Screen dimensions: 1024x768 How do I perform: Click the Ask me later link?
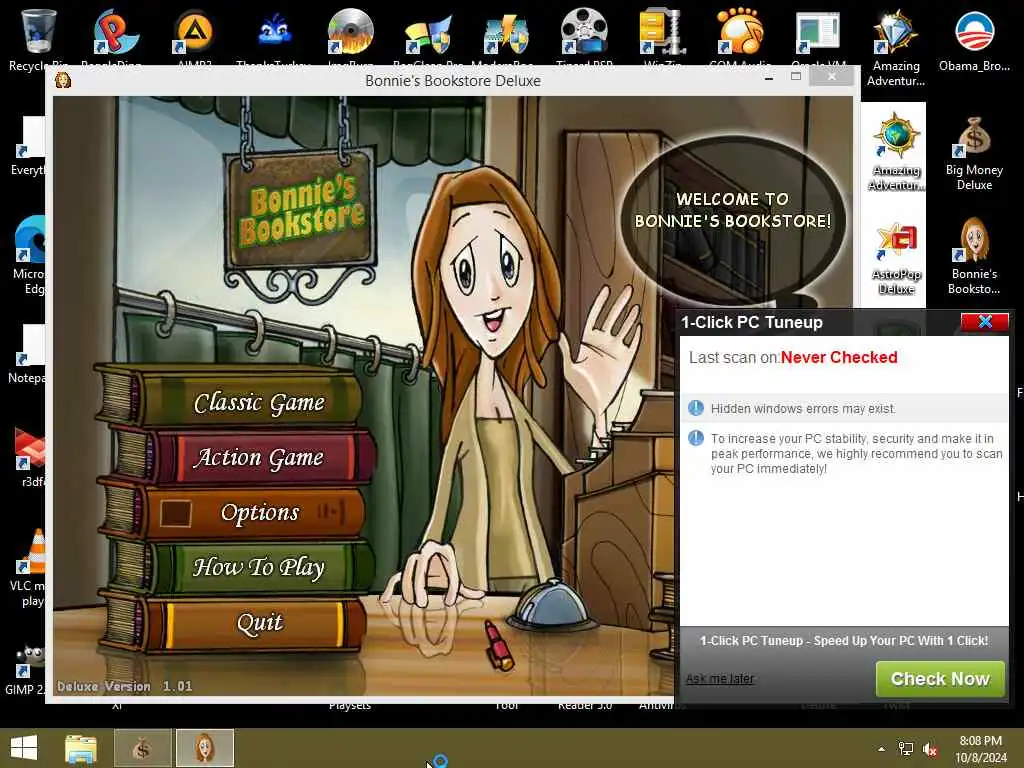pos(720,679)
